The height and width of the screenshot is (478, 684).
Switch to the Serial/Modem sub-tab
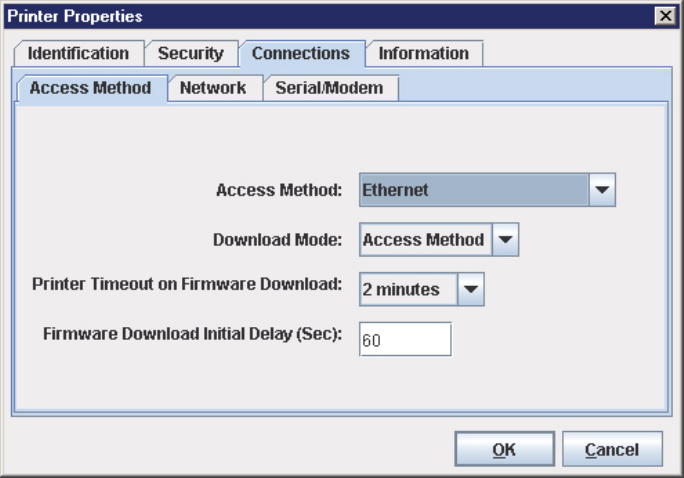[x=329, y=88]
